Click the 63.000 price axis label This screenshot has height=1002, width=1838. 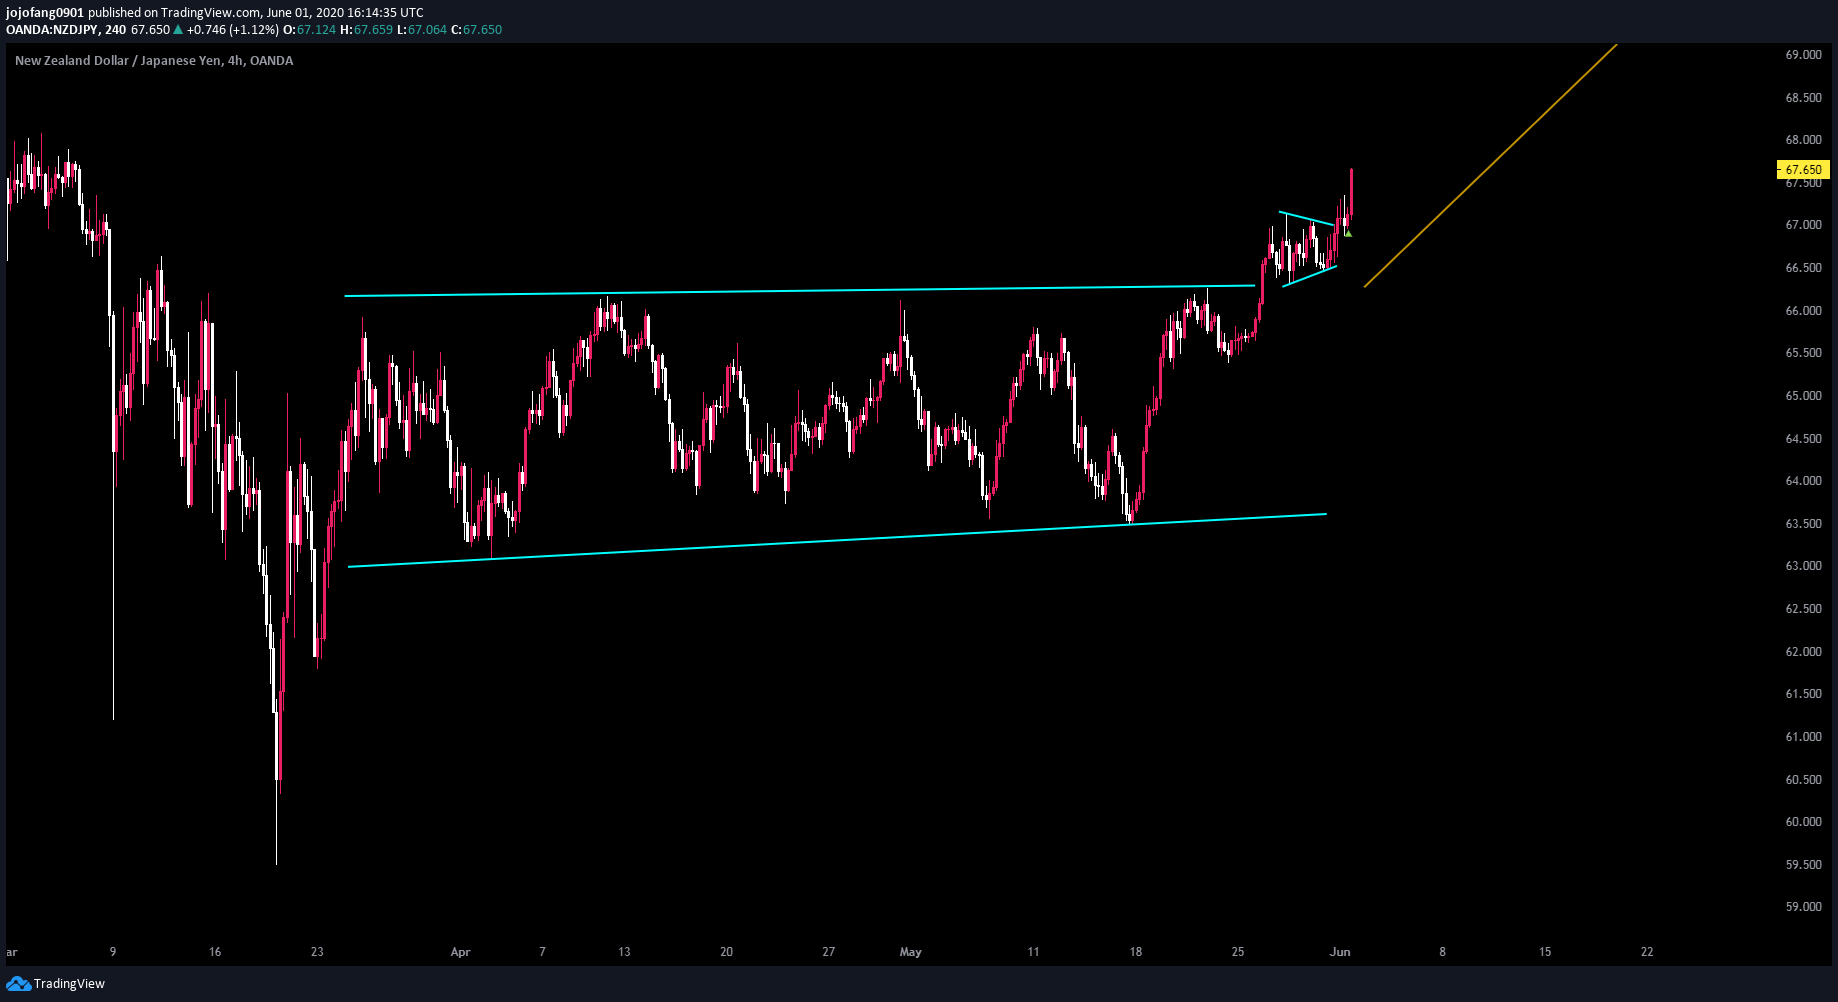[1803, 566]
